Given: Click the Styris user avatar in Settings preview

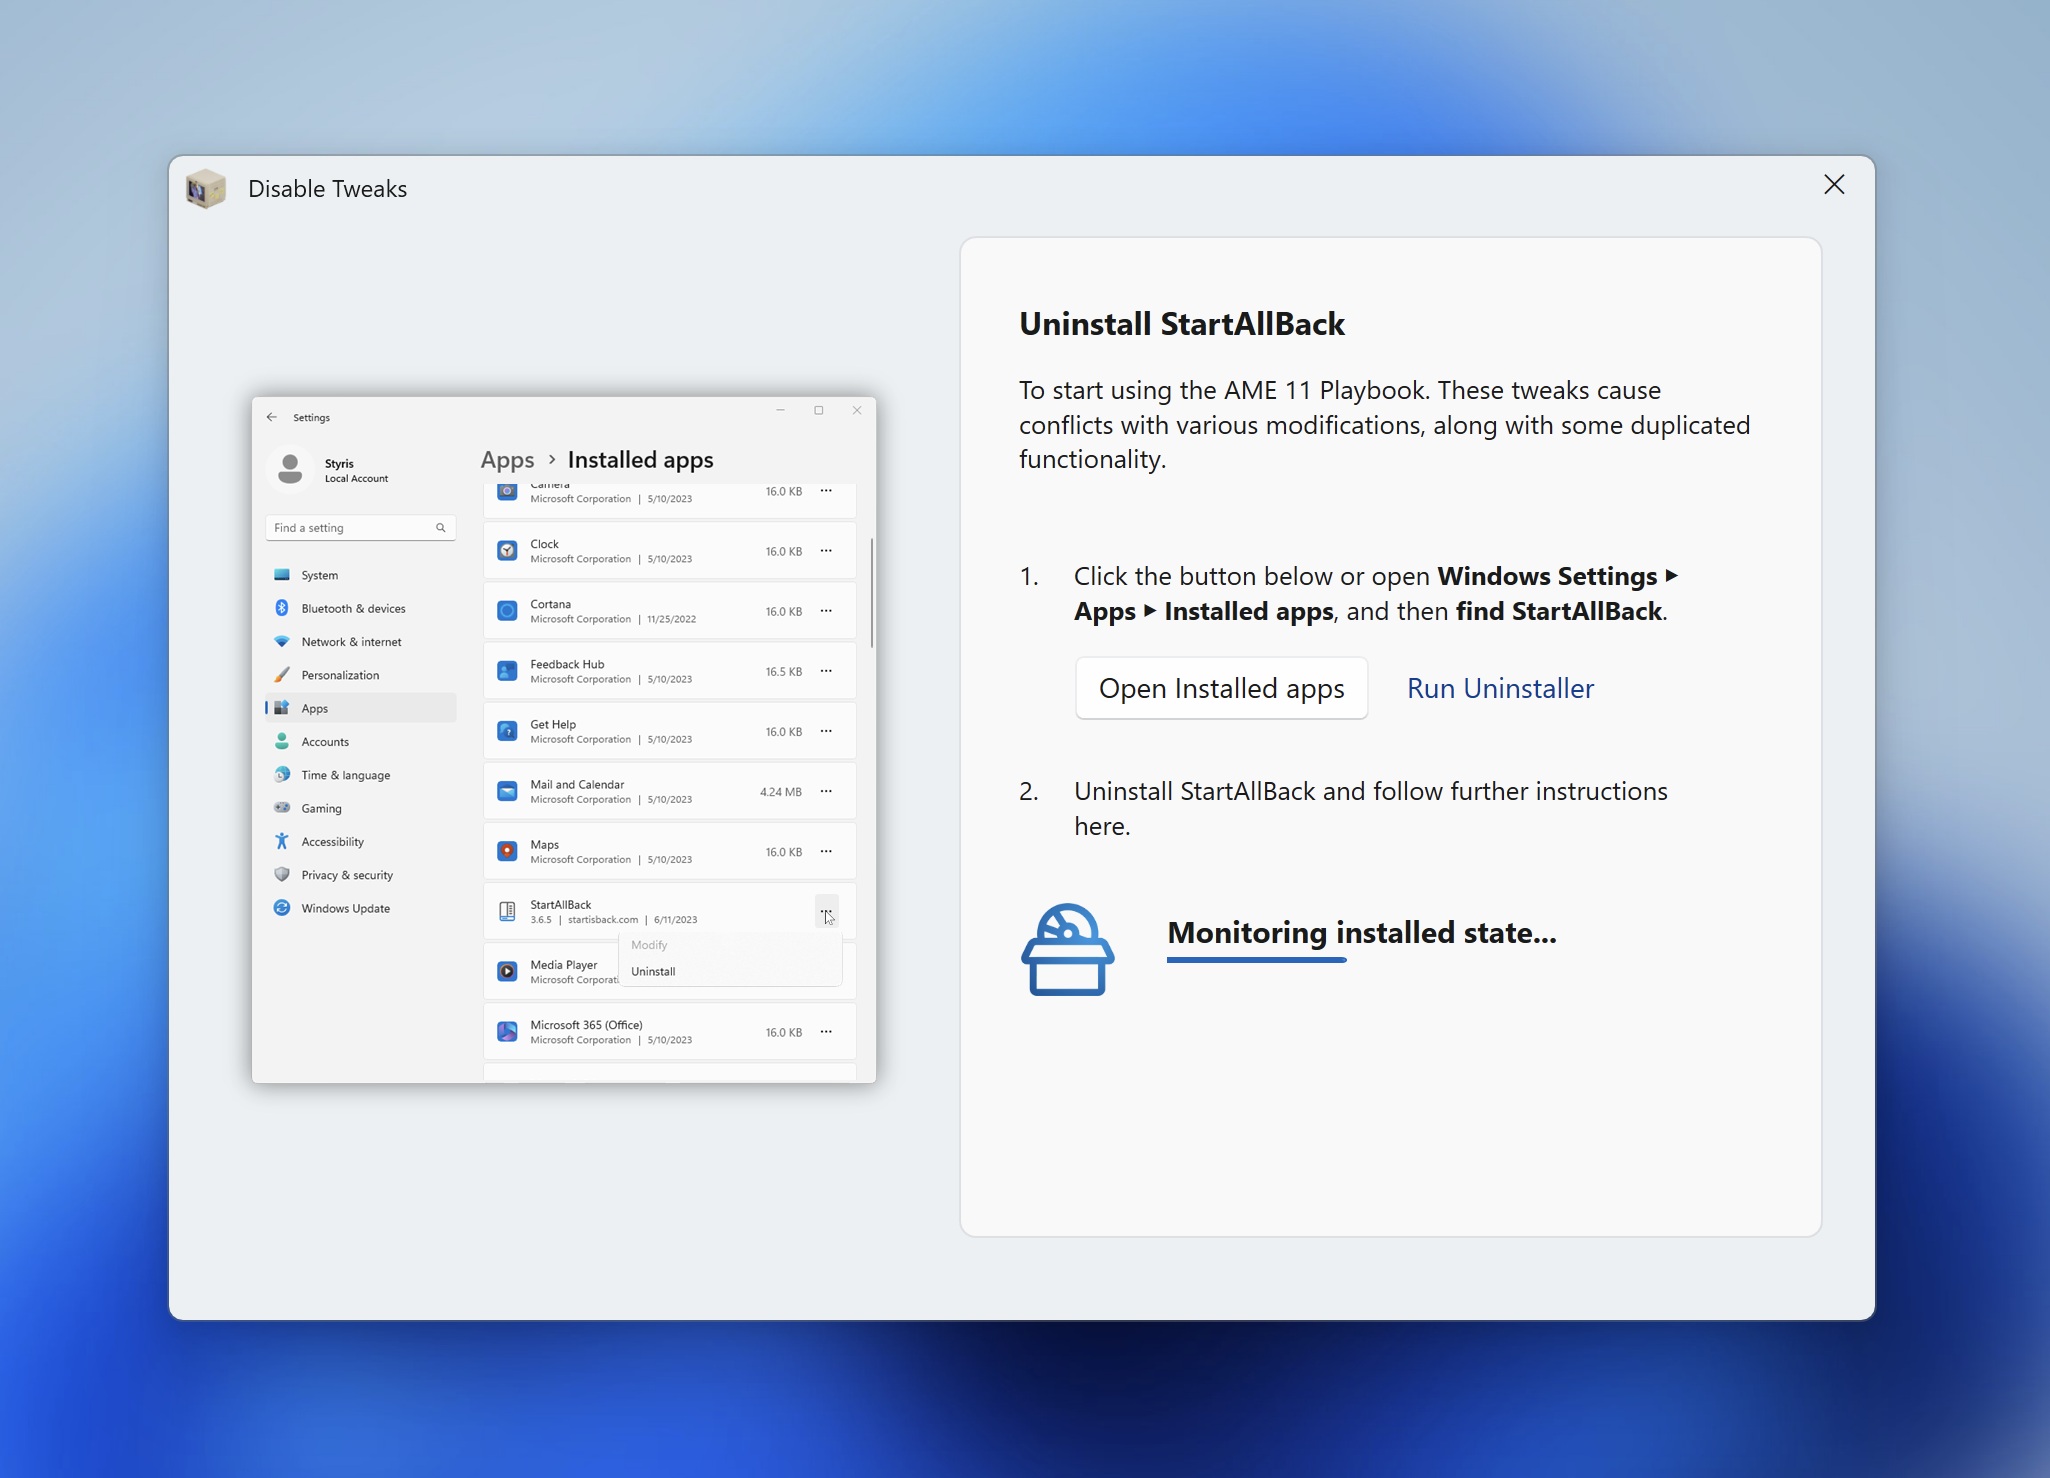Looking at the screenshot, I should click(291, 469).
